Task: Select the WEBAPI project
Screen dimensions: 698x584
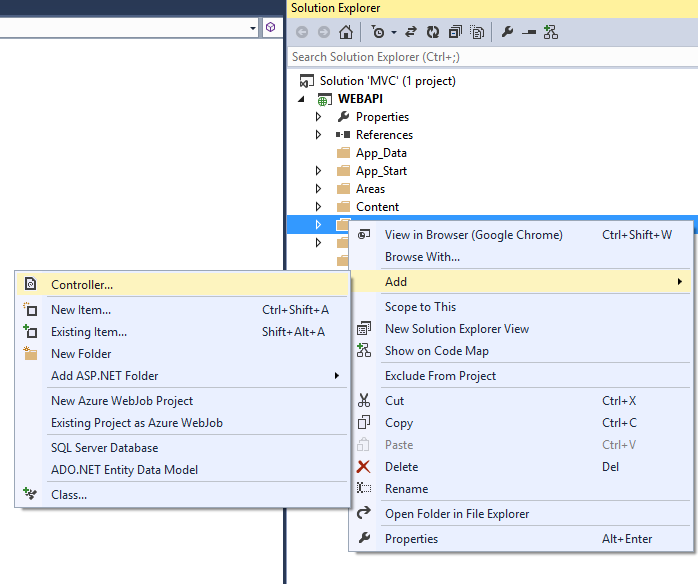Action: pyautogui.click(x=360, y=99)
